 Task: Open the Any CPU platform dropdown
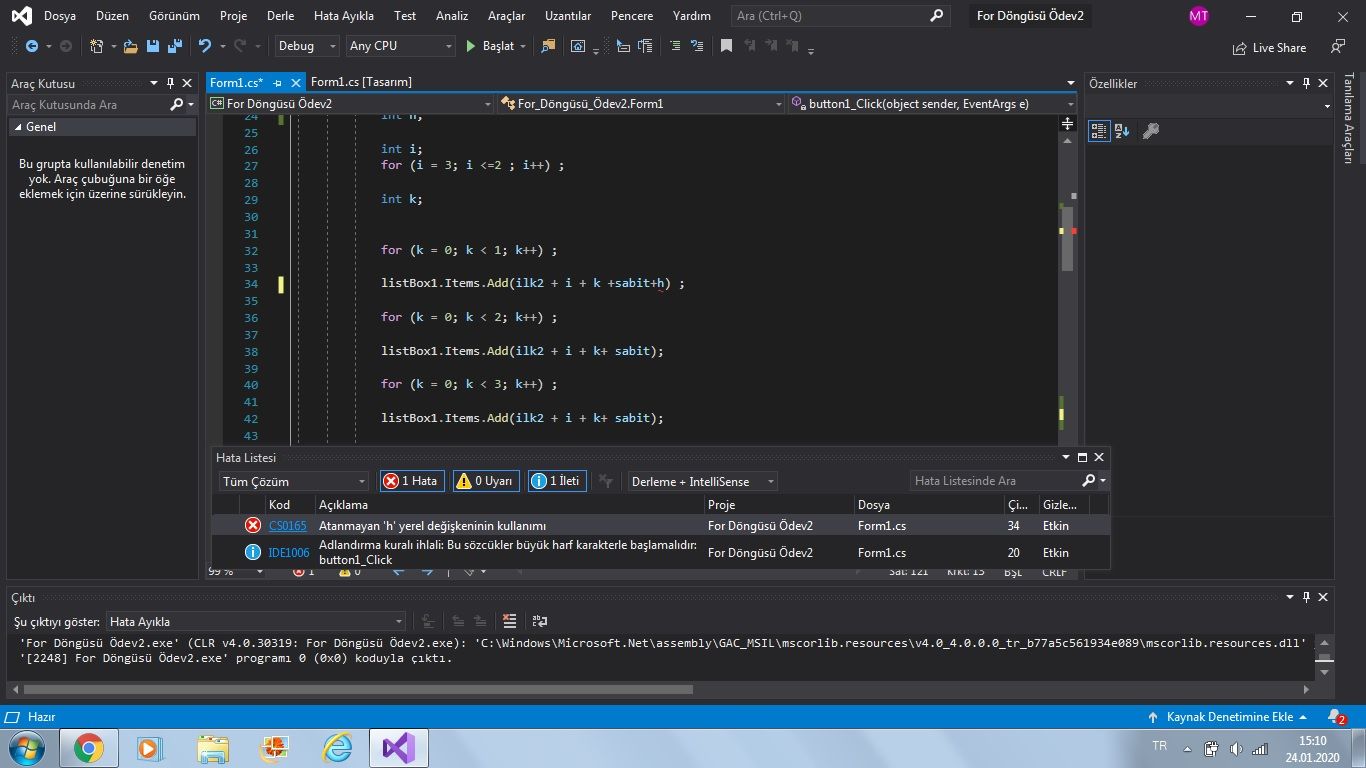pyautogui.click(x=400, y=46)
